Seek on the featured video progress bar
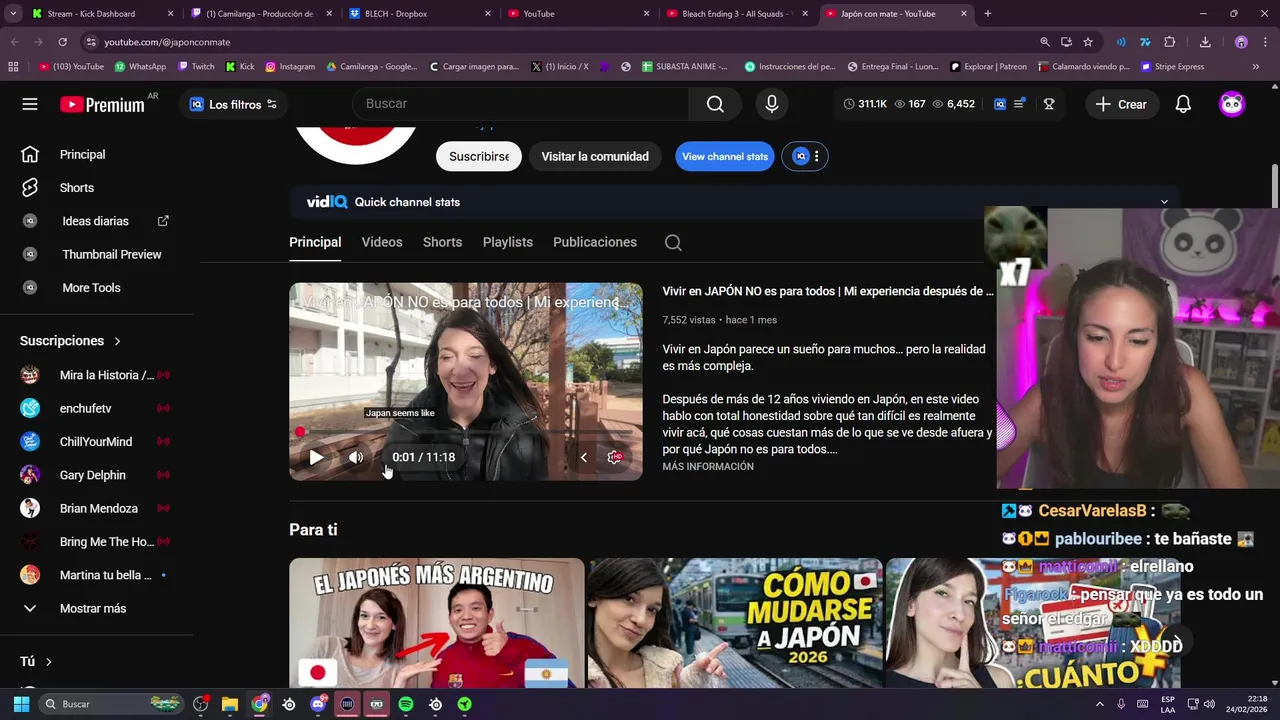This screenshot has width=1280, height=720. click(466, 433)
